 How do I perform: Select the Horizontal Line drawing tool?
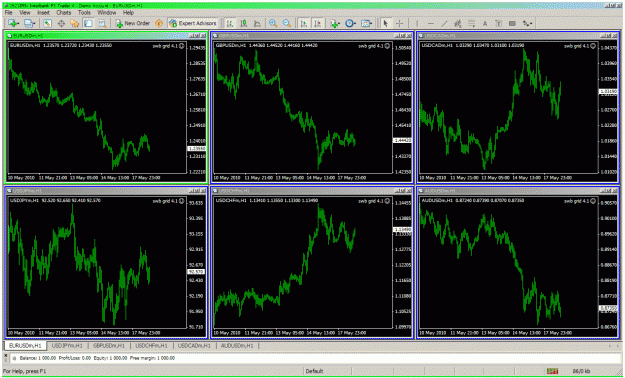430,24
